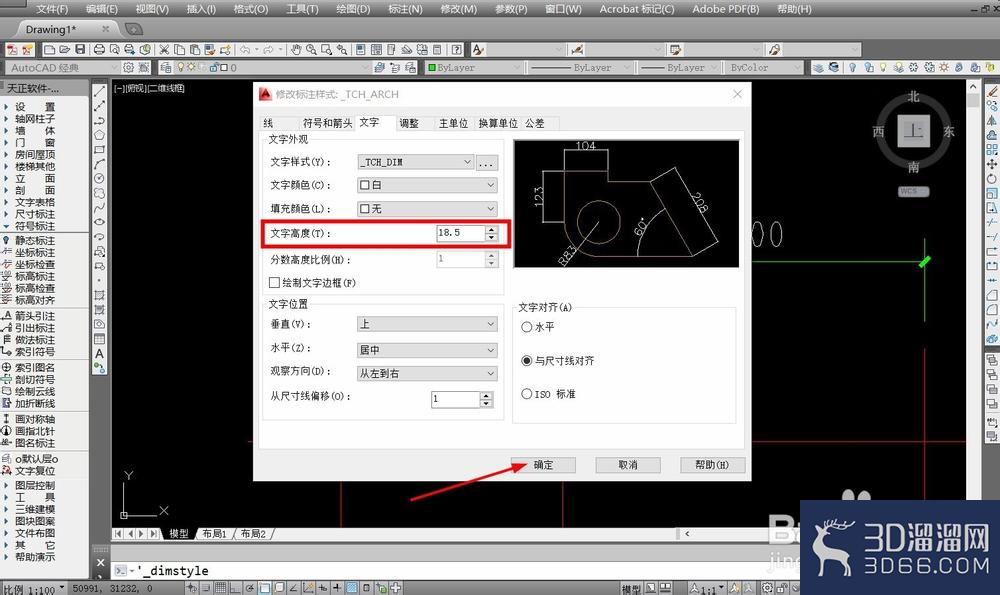Click the Drawing1* document tab

[51, 29]
